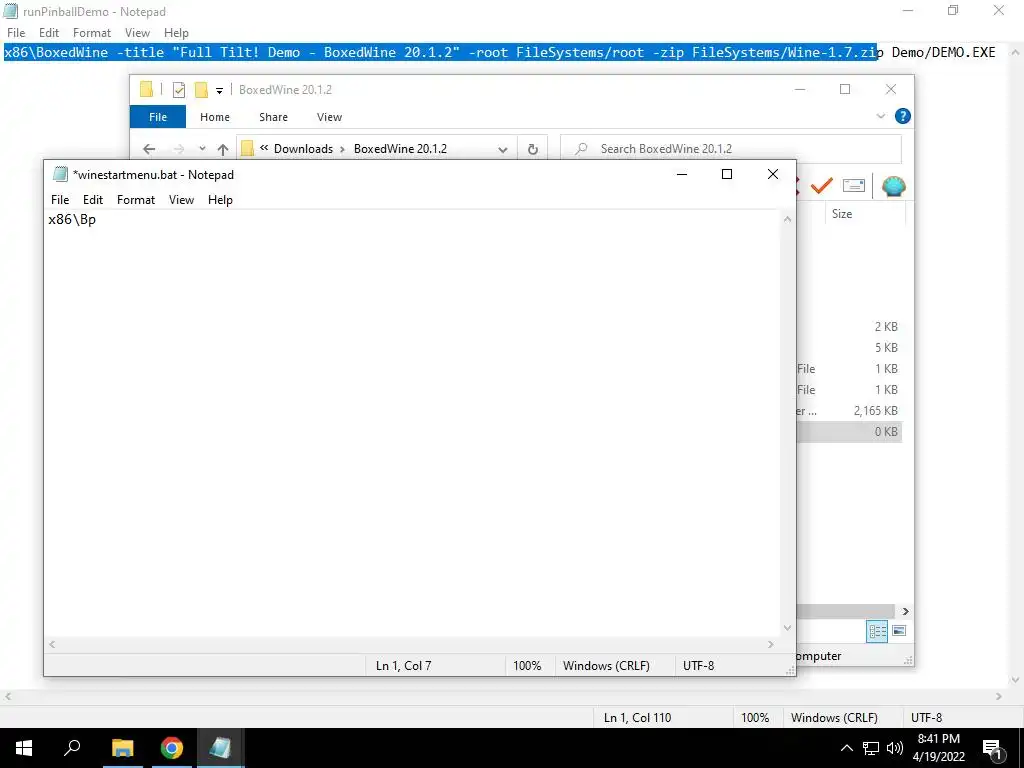Show hidden system tray icons
Image resolution: width=1024 pixels, height=768 pixels.
(x=846, y=748)
